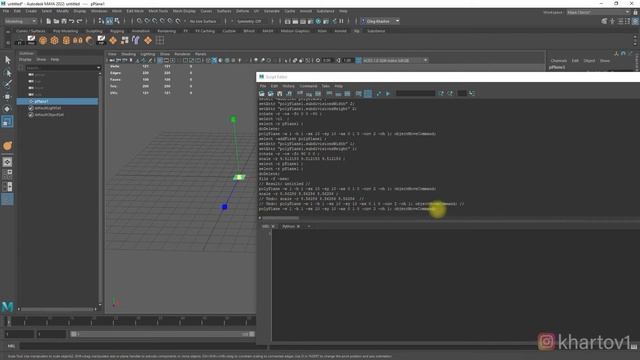The image size is (640, 360).
Task: Open Outliner Display menu
Action: tap(25, 60)
